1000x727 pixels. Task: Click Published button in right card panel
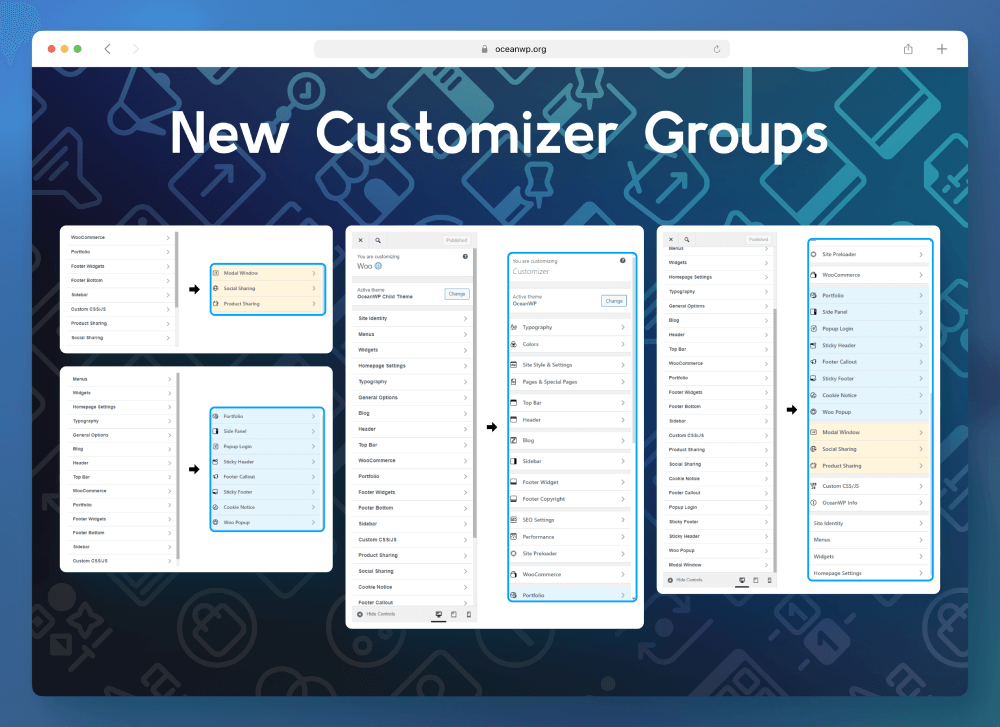(758, 240)
